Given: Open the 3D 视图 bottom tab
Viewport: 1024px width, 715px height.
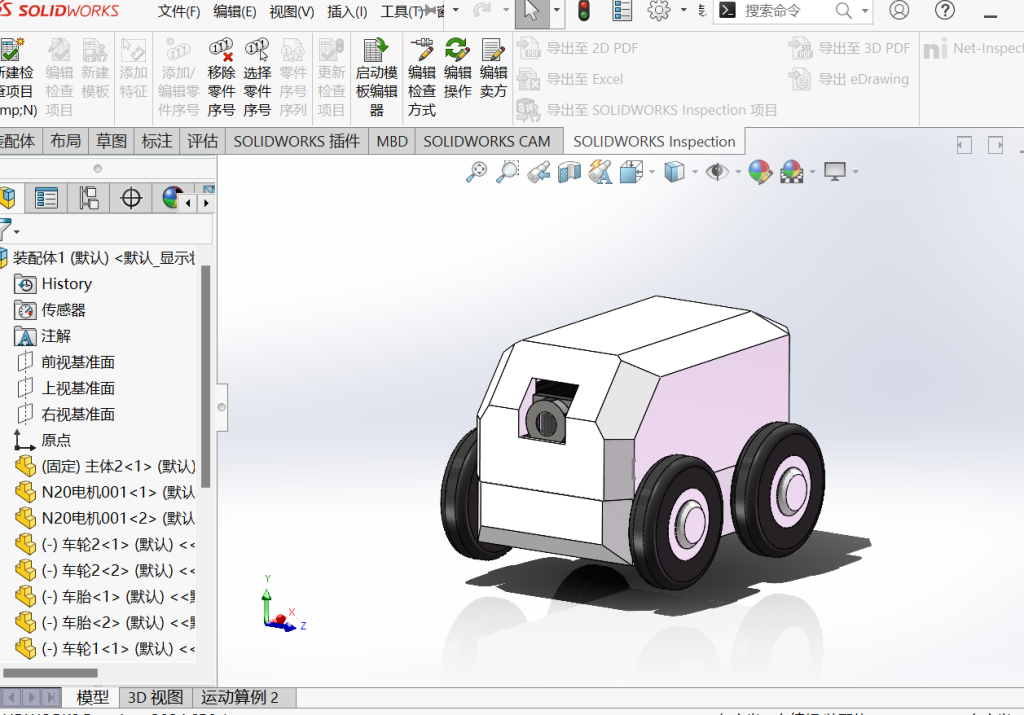Looking at the screenshot, I should [x=155, y=697].
